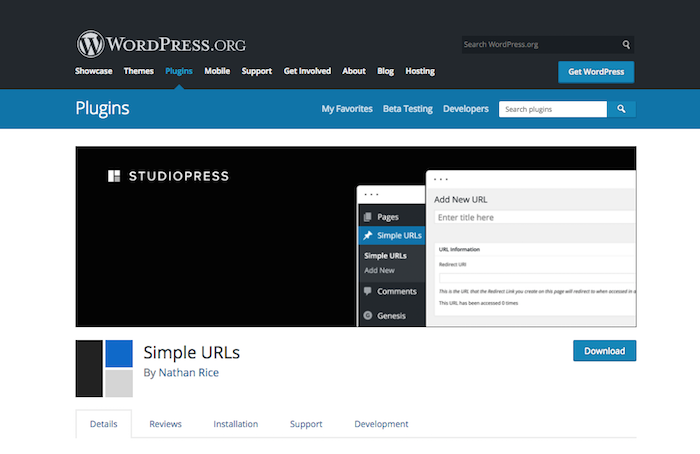The image size is (700, 454).
Task: Switch to the Reviews tab
Action: (165, 424)
